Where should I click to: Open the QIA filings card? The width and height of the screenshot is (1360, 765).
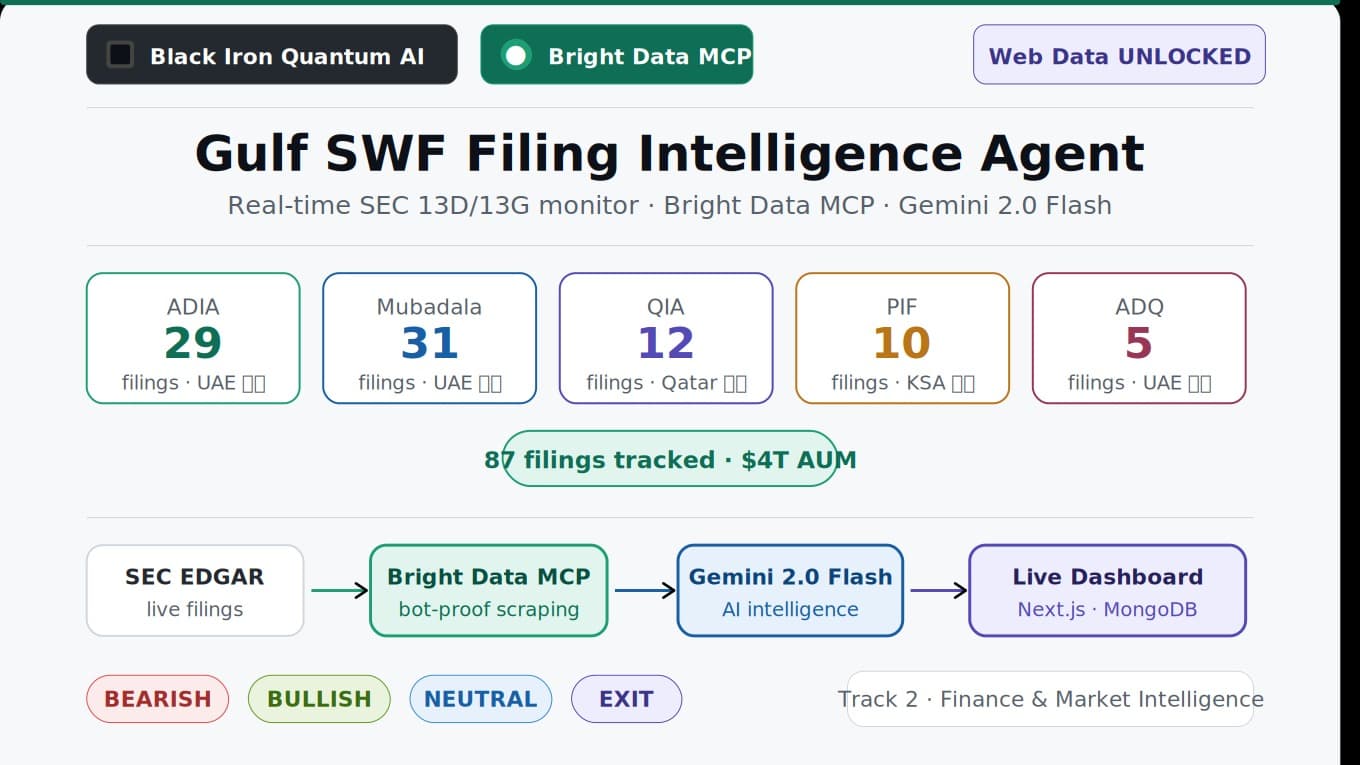pyautogui.click(x=666, y=338)
